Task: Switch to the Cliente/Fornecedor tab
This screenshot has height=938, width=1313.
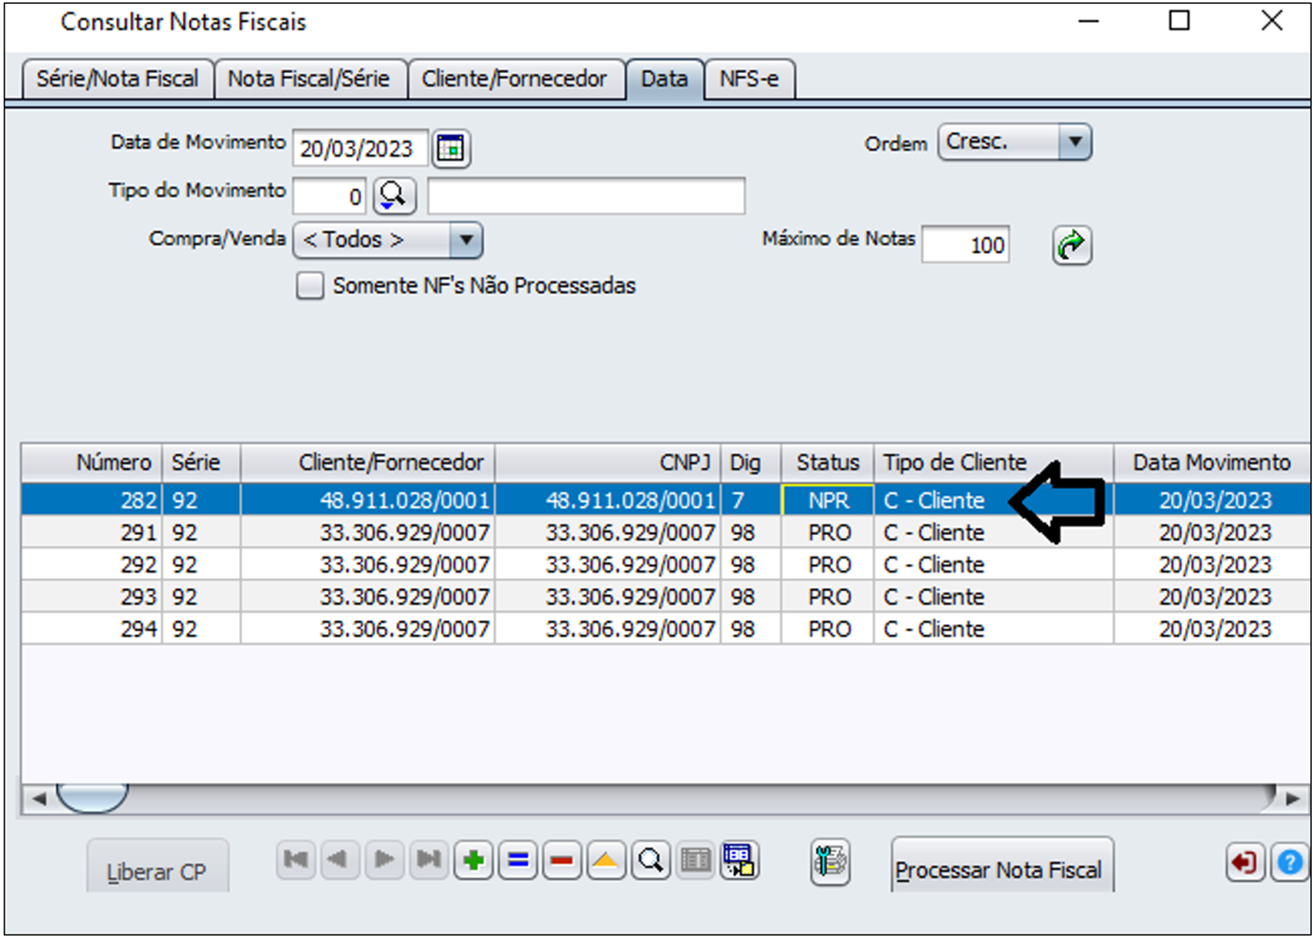Action: tap(514, 79)
